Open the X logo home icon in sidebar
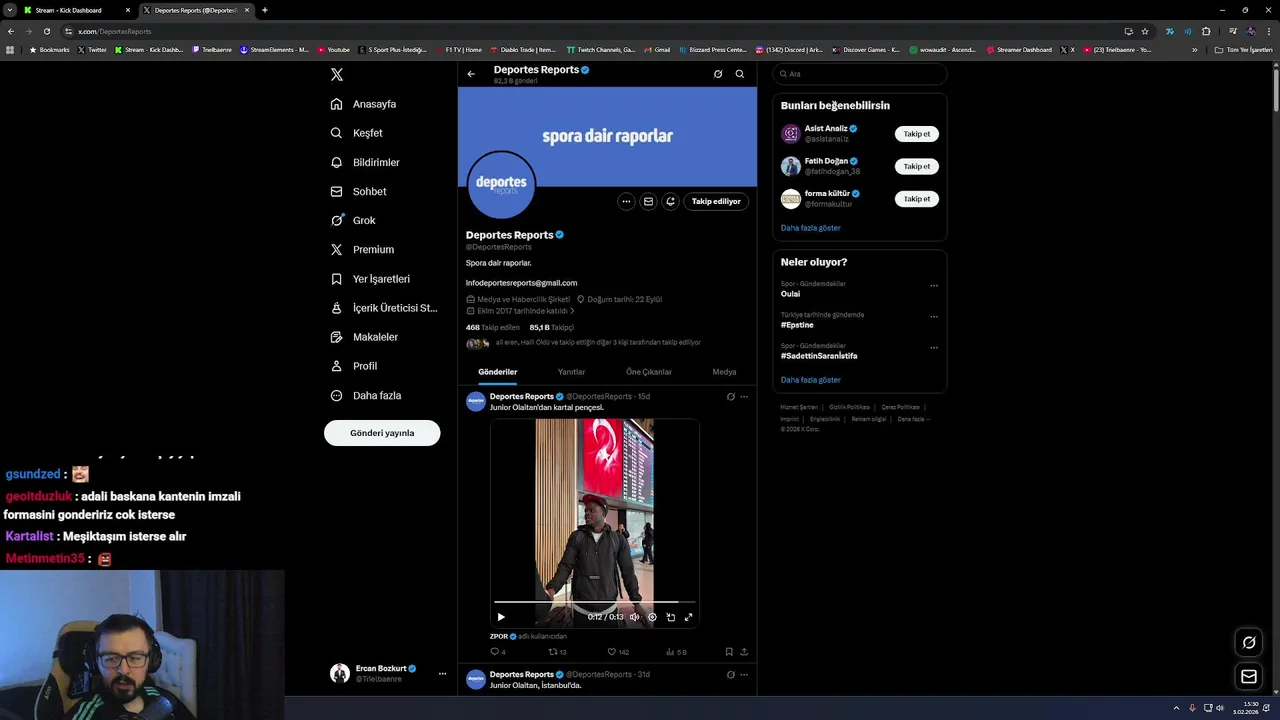Viewport: 1280px width, 720px height. 337,75
